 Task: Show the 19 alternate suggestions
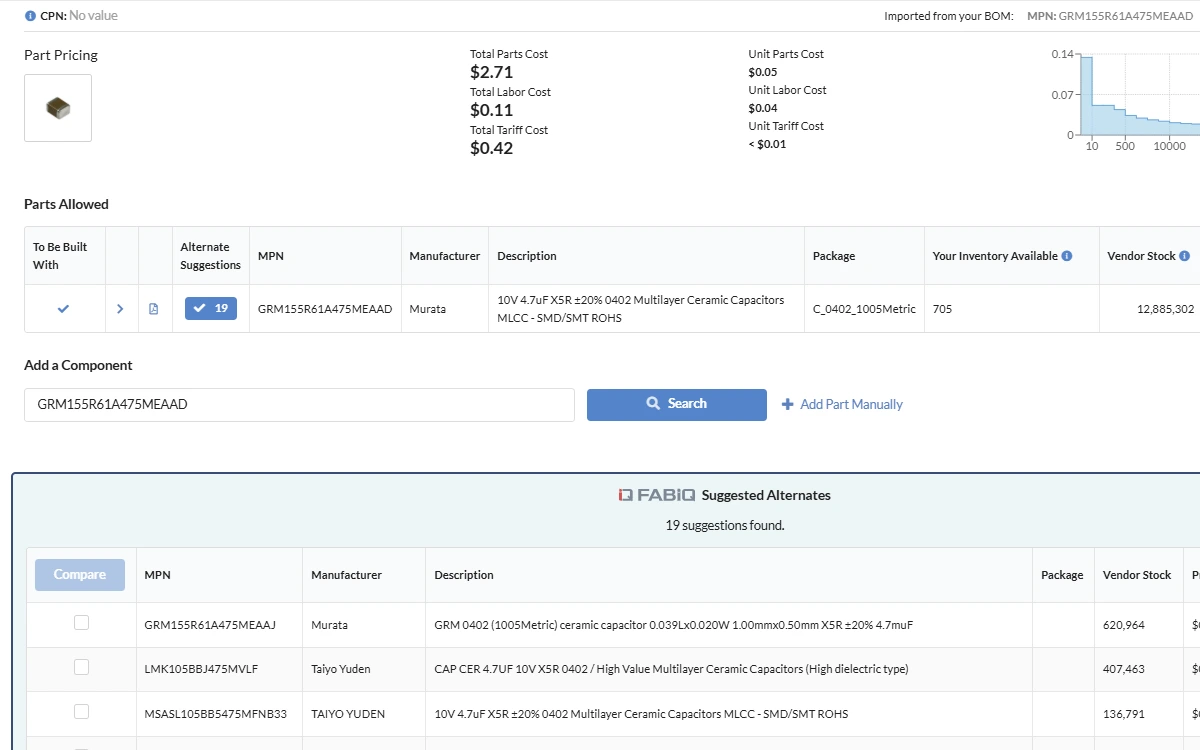tap(211, 308)
